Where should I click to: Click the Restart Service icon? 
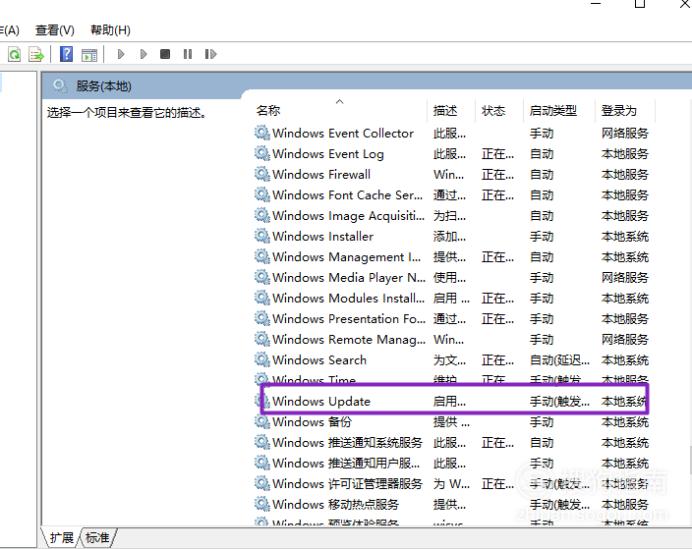click(x=211, y=54)
